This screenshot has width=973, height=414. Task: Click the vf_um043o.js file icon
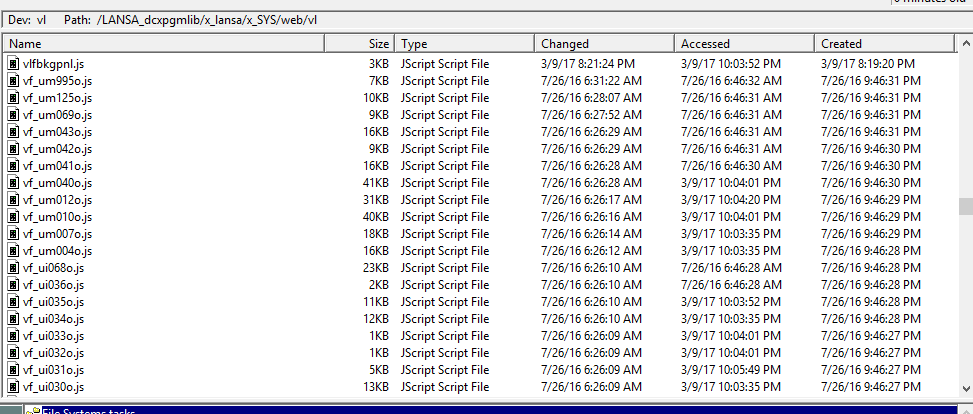point(13,132)
